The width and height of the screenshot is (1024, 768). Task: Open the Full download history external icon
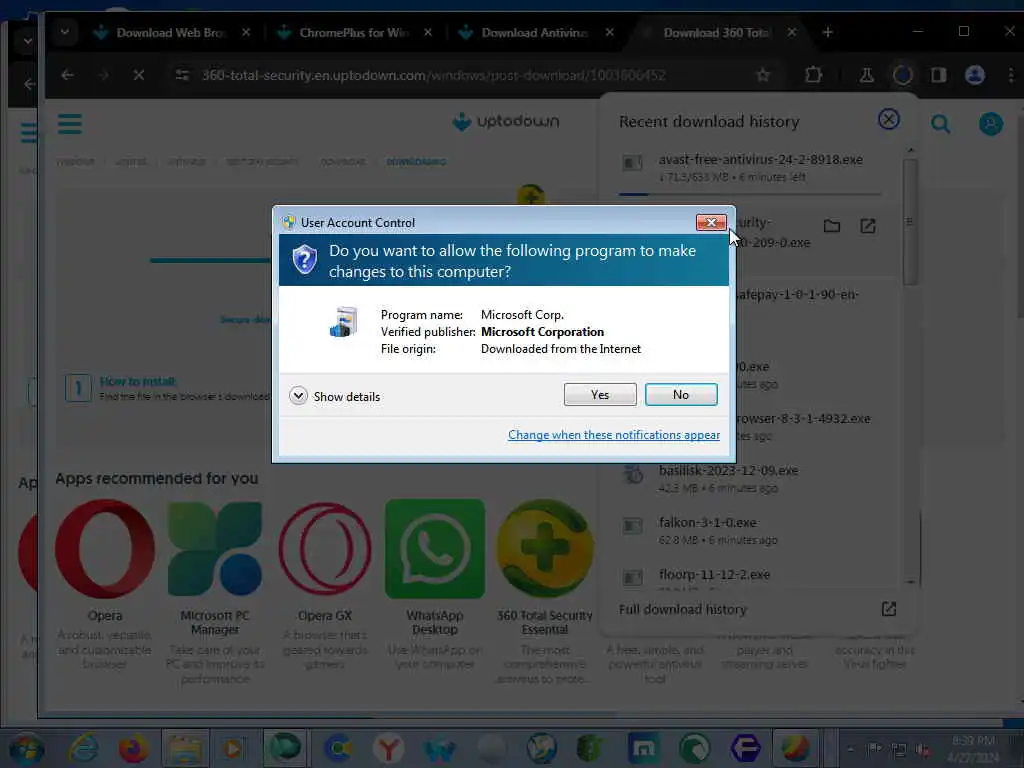click(889, 609)
